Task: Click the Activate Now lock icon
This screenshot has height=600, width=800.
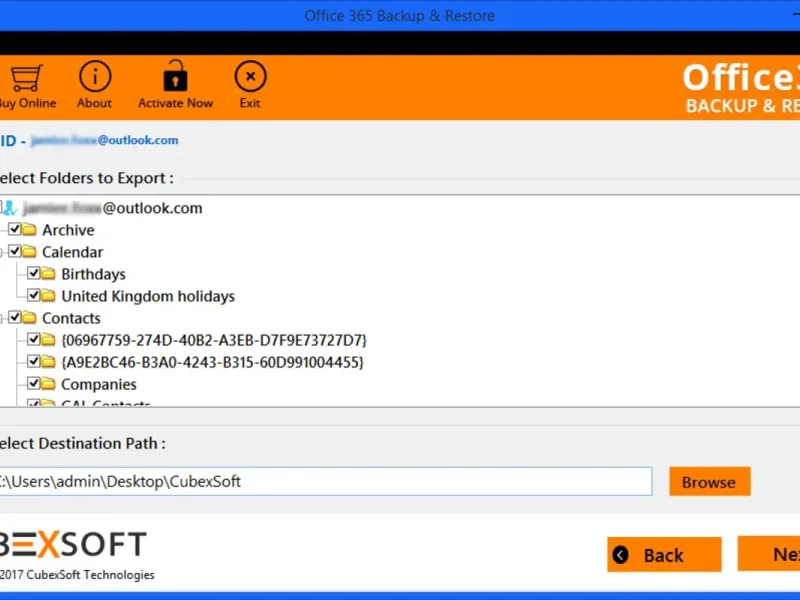Action: tap(175, 76)
